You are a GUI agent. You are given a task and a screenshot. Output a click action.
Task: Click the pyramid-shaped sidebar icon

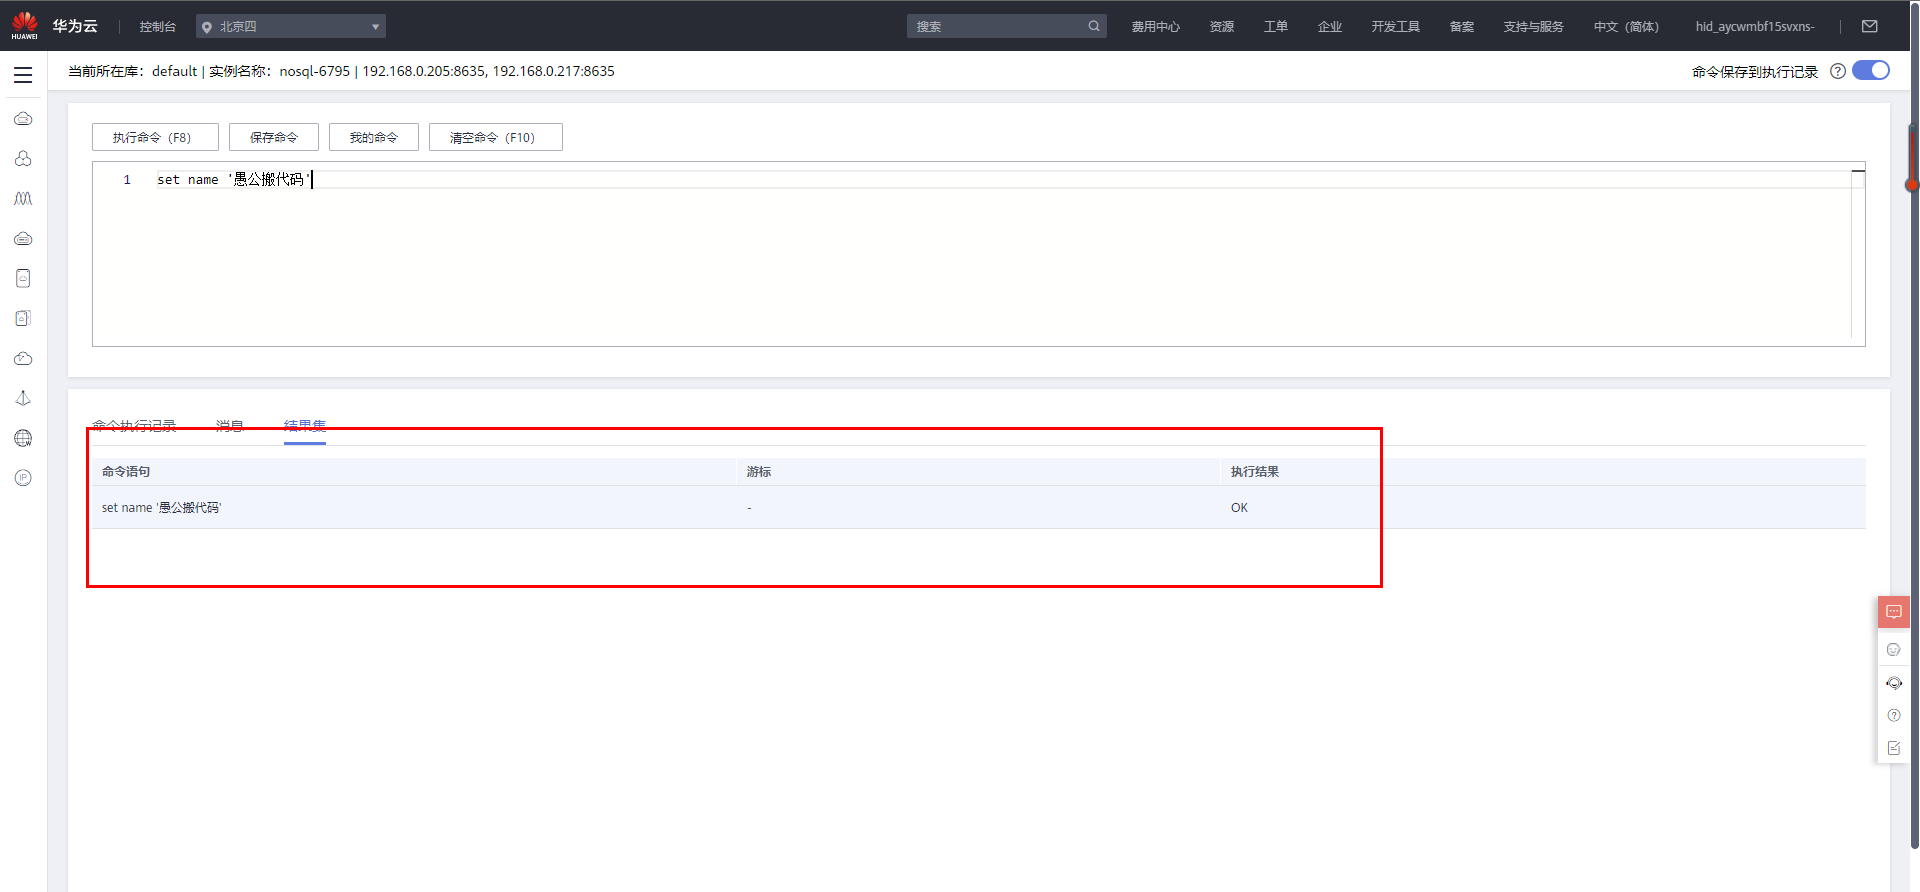pos(23,398)
